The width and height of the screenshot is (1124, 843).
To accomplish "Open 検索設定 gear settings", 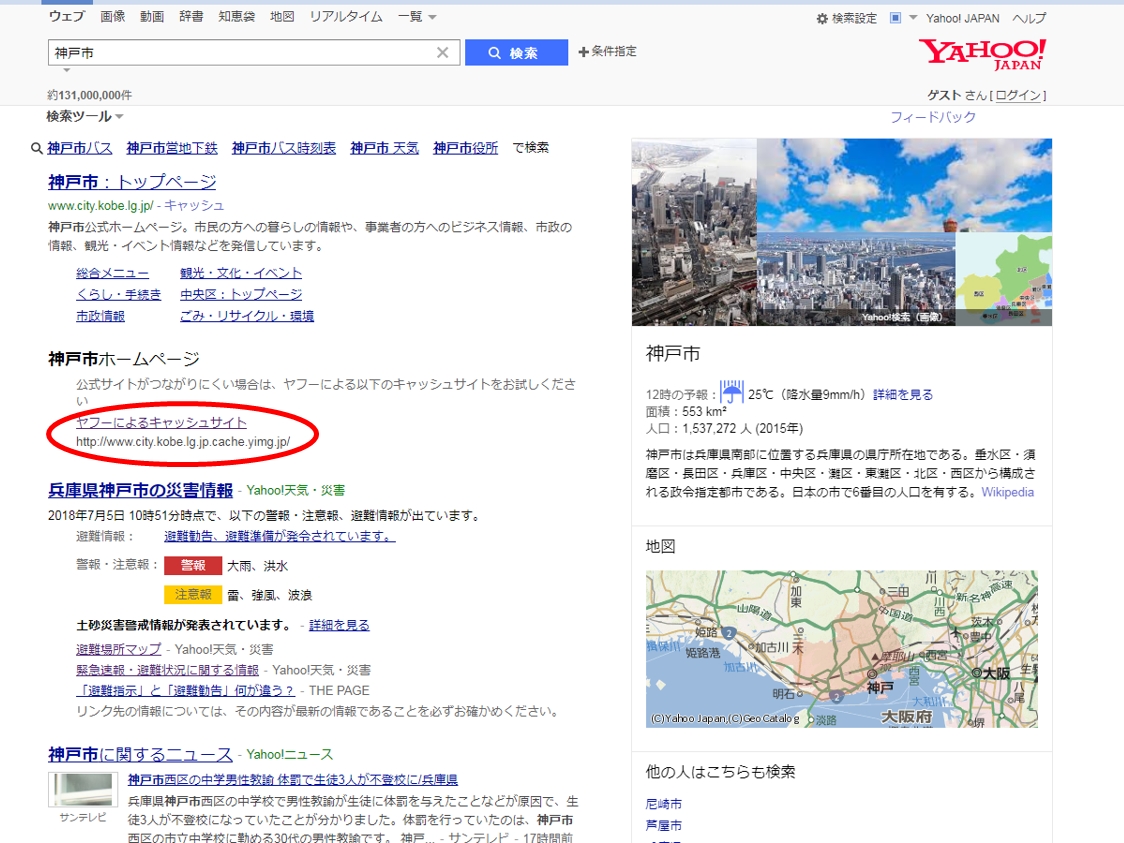I will coord(847,19).
